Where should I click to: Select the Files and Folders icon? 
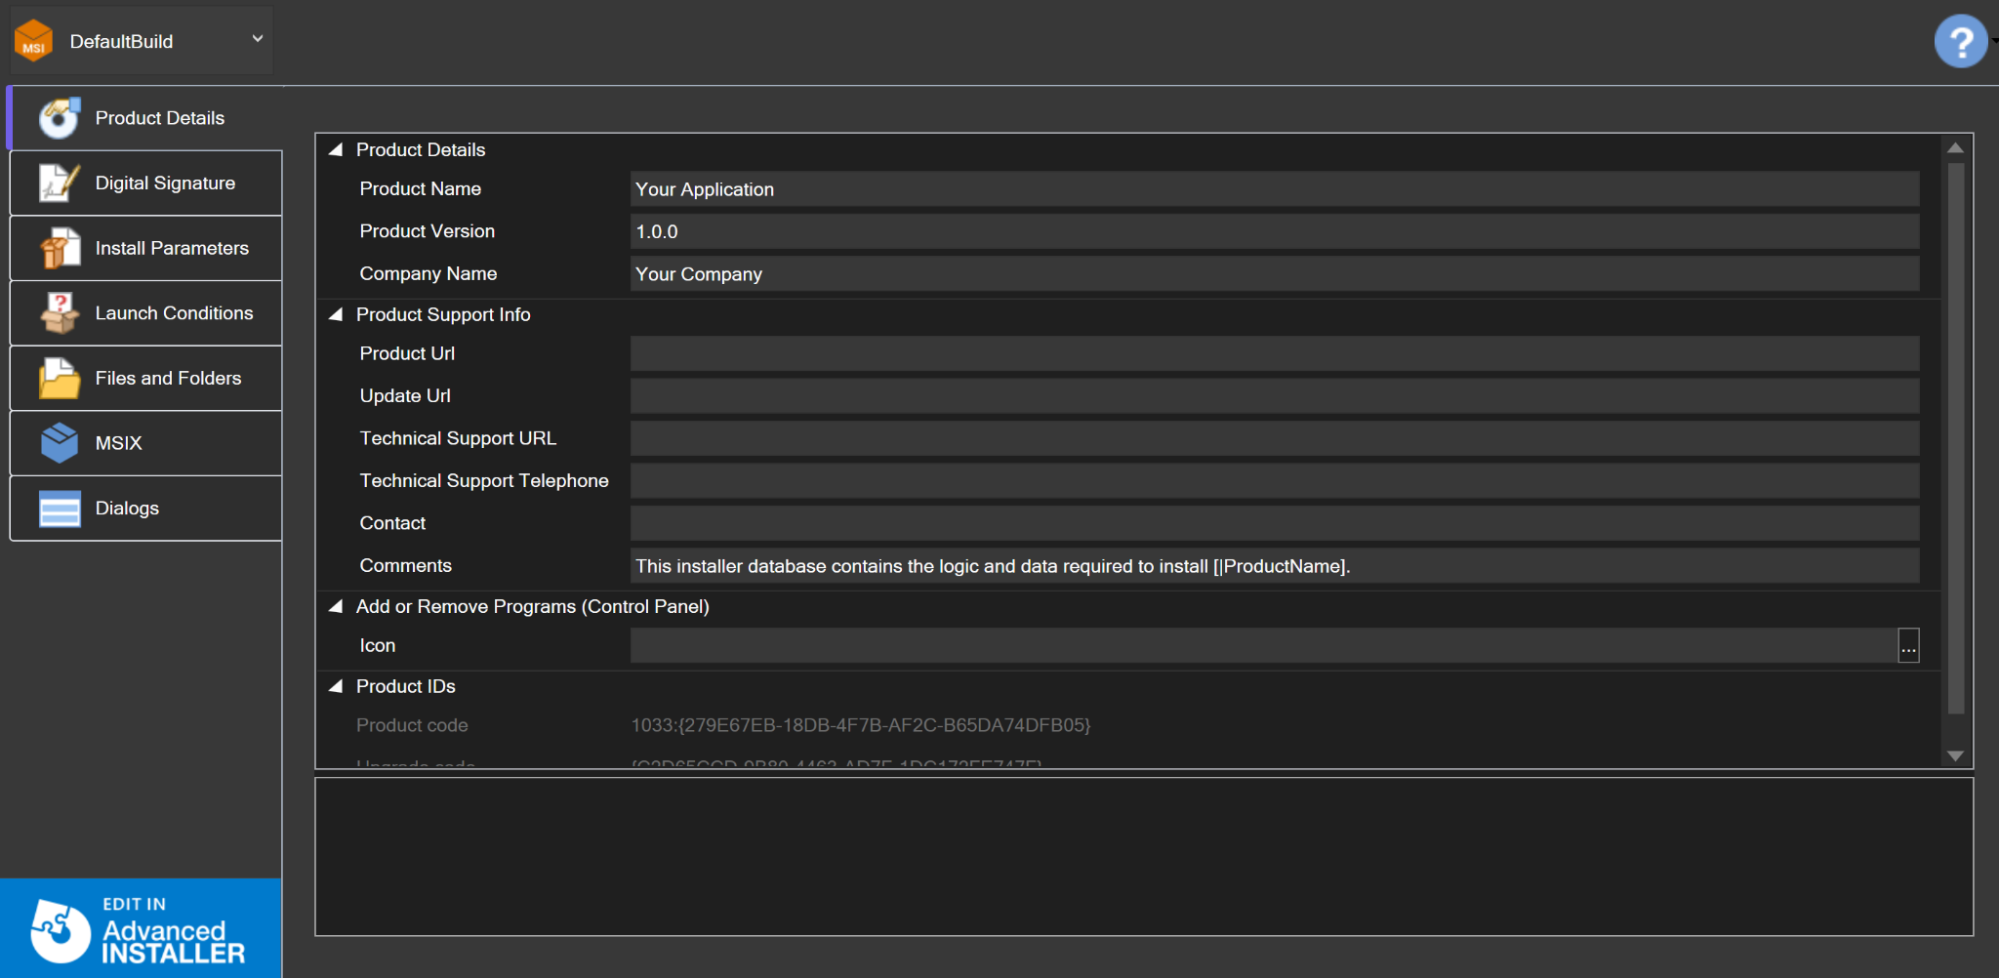(58, 377)
